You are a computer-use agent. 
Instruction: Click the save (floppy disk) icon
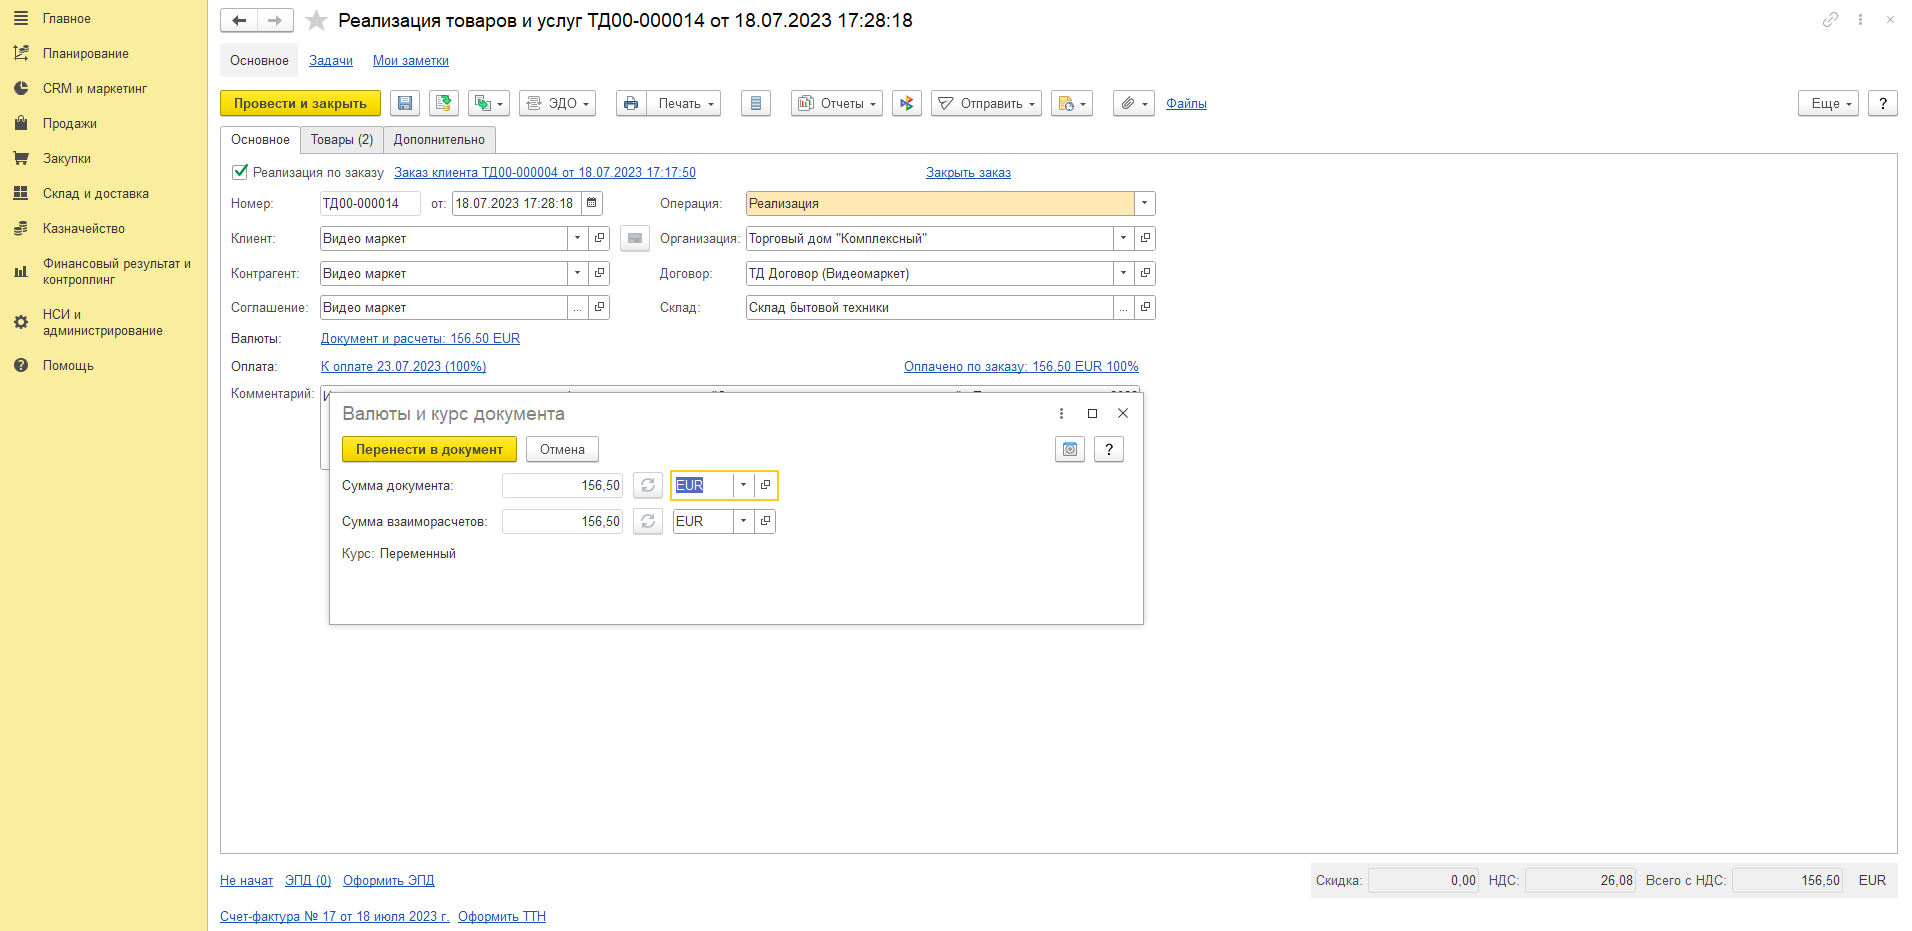(x=405, y=103)
